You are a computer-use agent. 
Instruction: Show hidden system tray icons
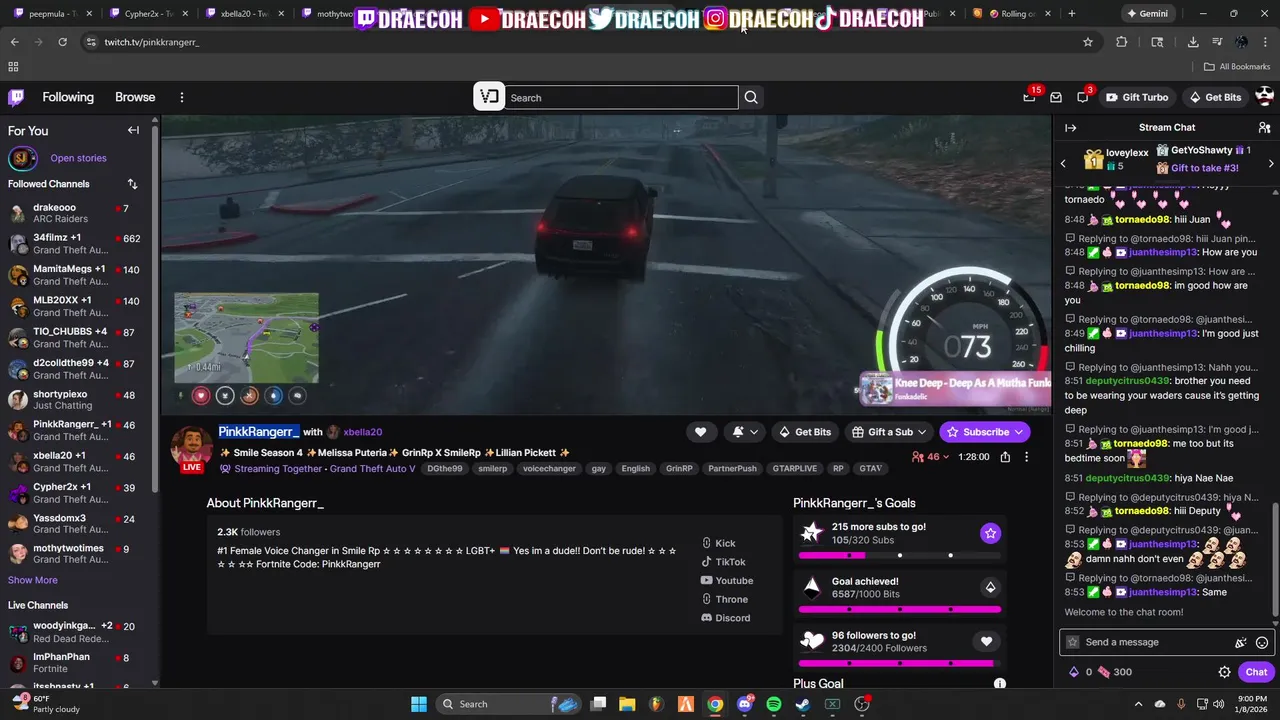(1139, 704)
